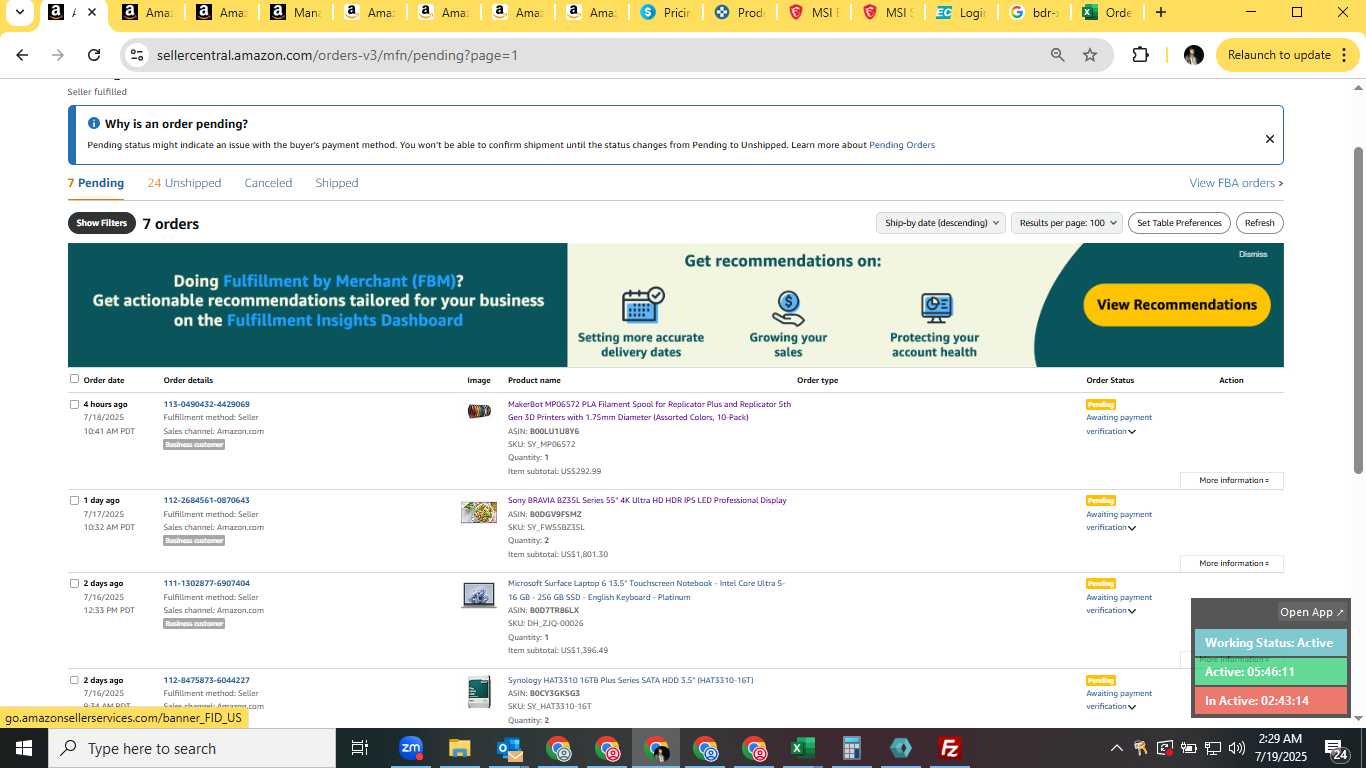Open the notification center showing 24
Viewport: 1366px width, 768px height.
[x=1337, y=748]
